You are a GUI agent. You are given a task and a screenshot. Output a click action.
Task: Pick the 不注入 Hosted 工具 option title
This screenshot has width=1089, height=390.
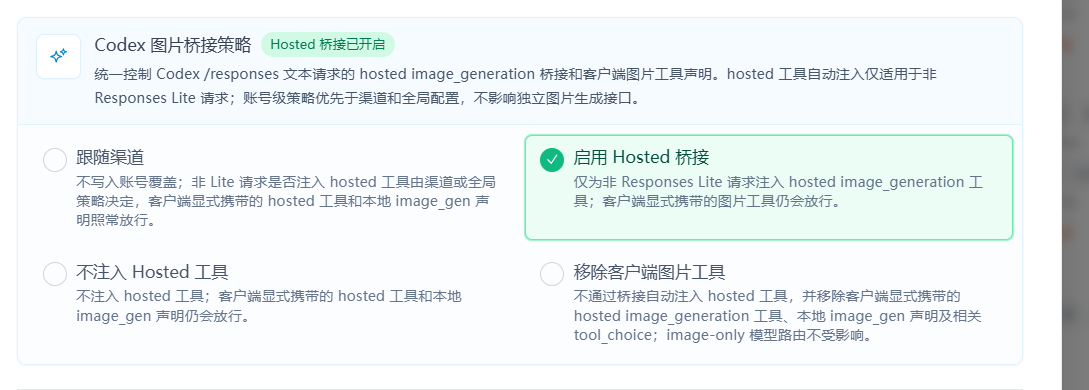tap(152, 271)
